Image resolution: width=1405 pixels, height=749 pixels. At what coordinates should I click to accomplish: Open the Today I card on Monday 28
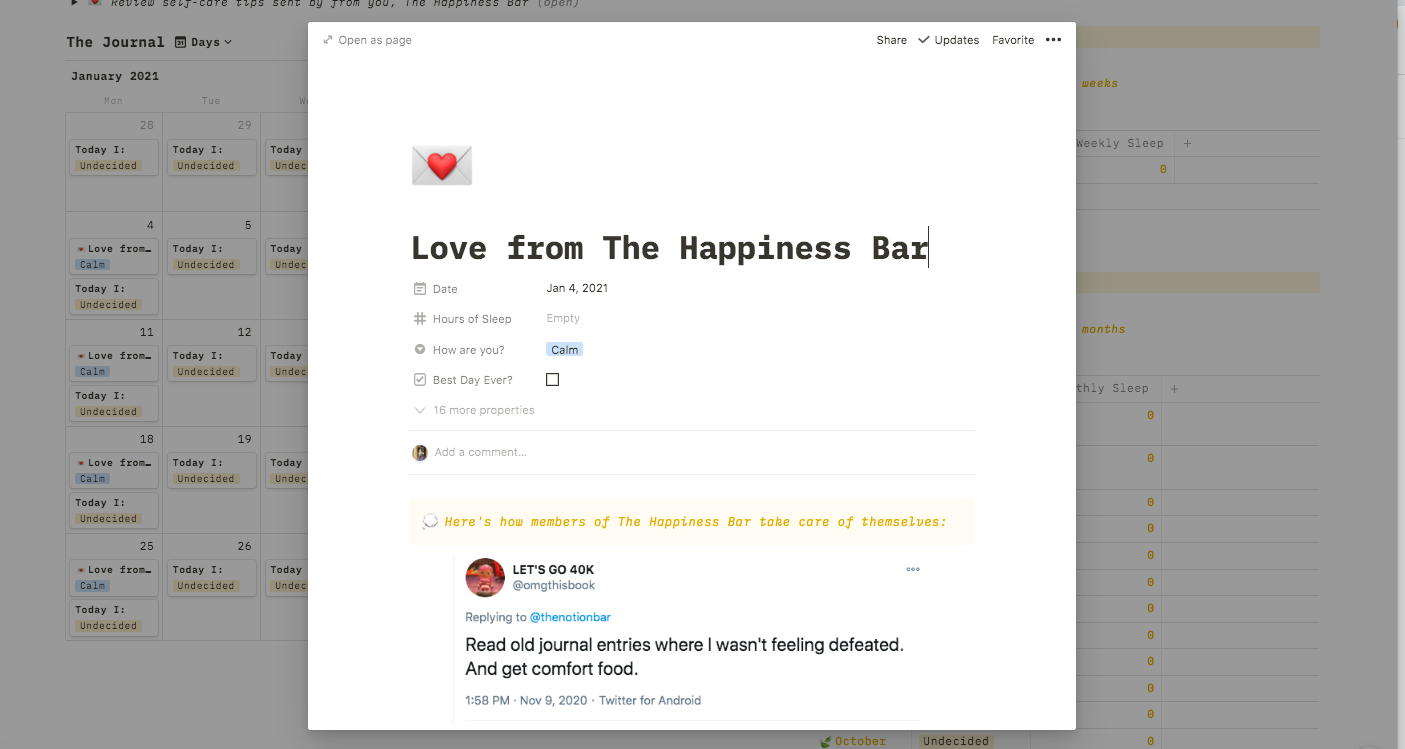[x=114, y=157]
